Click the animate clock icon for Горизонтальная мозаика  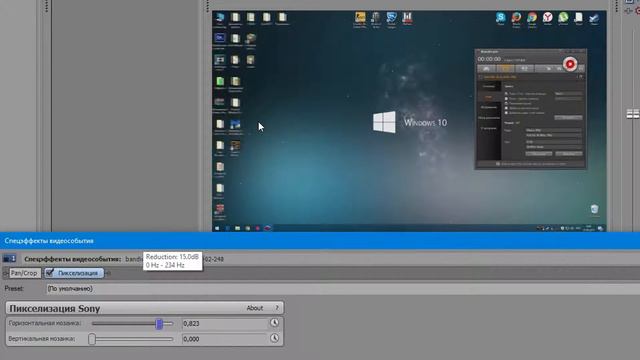tap(274, 323)
